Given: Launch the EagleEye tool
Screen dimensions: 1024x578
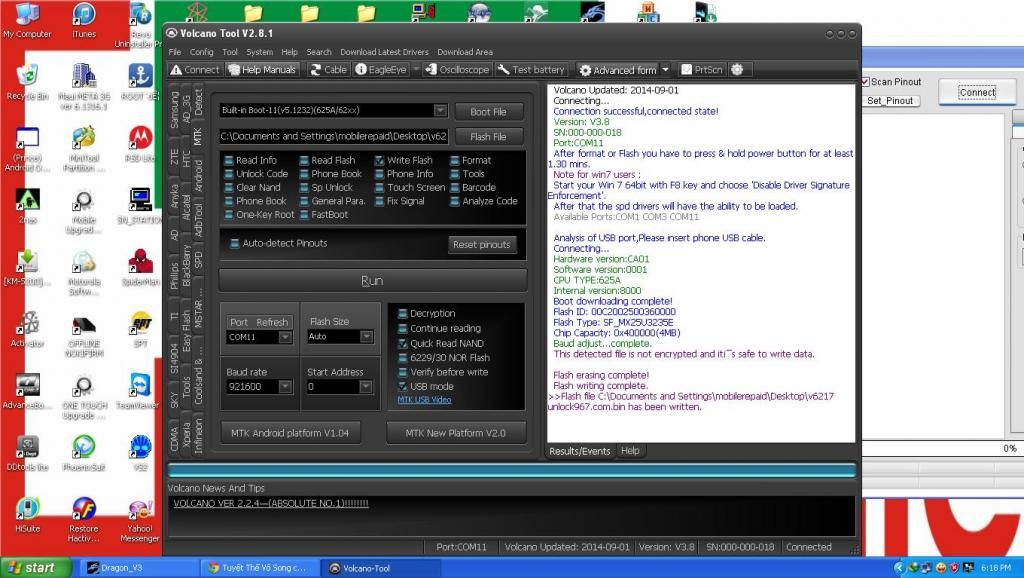Looking at the screenshot, I should click(381, 70).
